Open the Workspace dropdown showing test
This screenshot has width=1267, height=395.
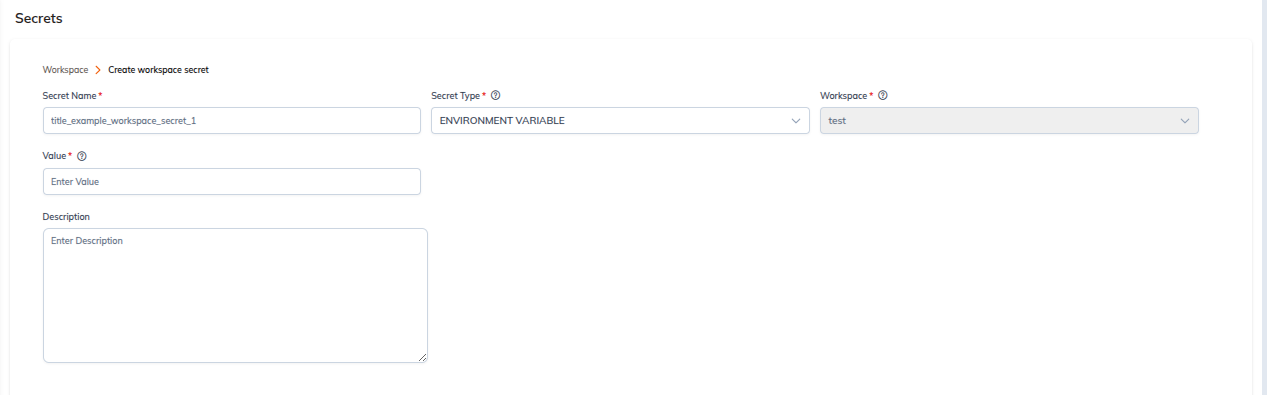[1009, 121]
